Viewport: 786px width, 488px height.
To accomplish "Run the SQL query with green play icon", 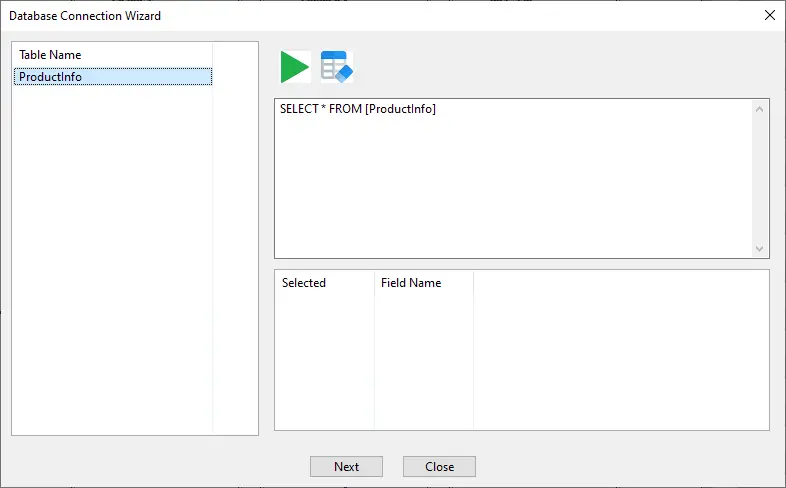I will pos(295,67).
